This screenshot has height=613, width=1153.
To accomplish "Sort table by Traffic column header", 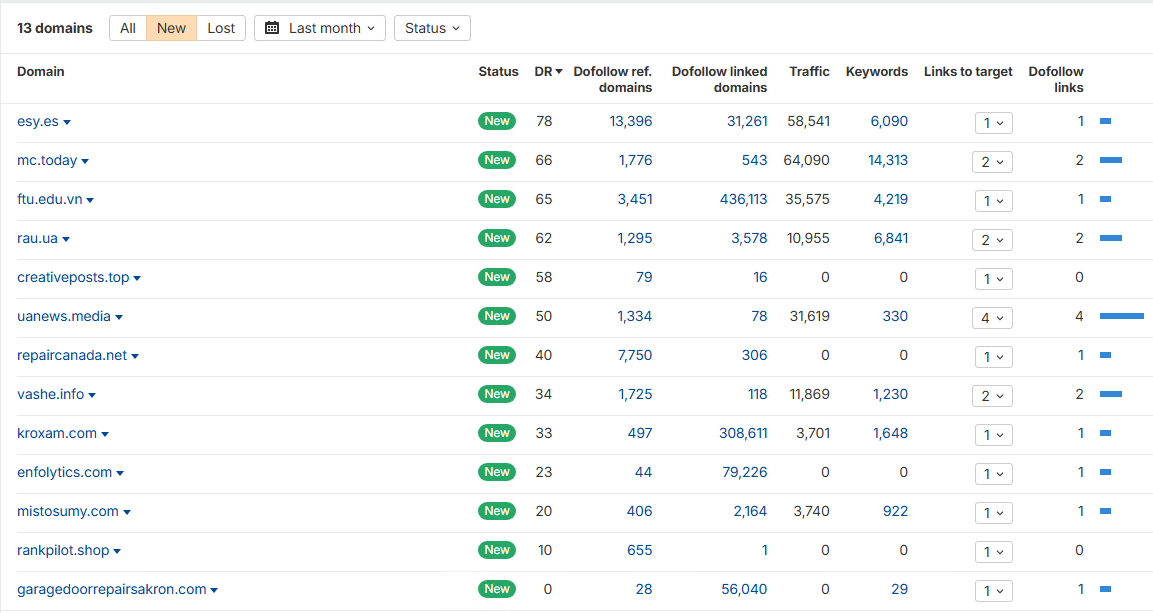I will point(809,71).
